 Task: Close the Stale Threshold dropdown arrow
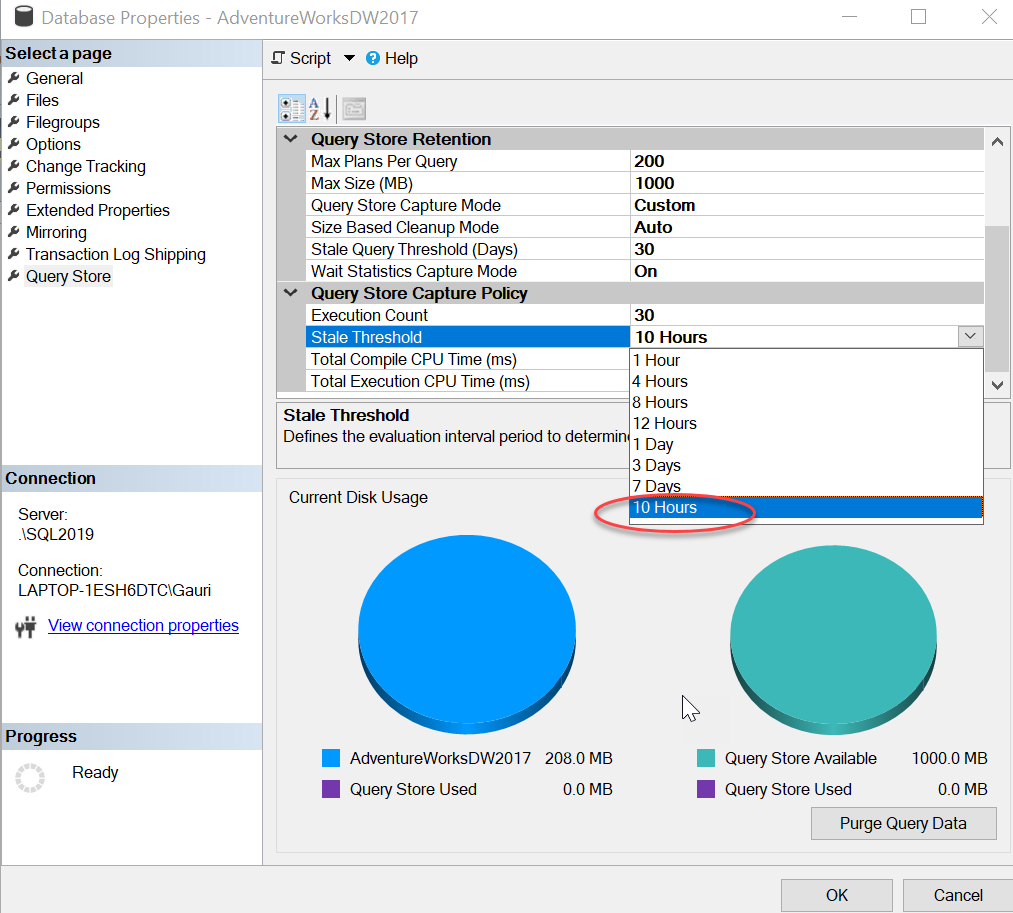pos(970,337)
